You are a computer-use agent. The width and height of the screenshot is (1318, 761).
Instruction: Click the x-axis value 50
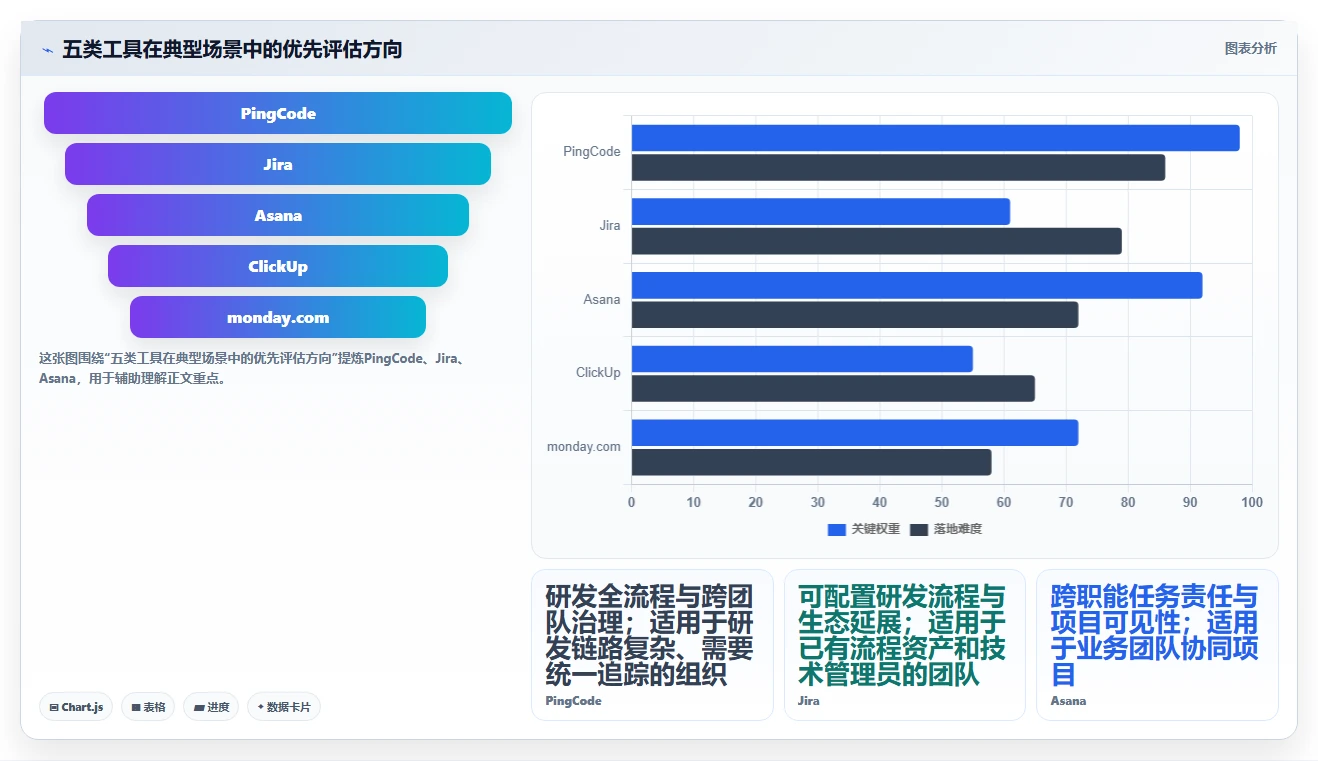pos(942,502)
